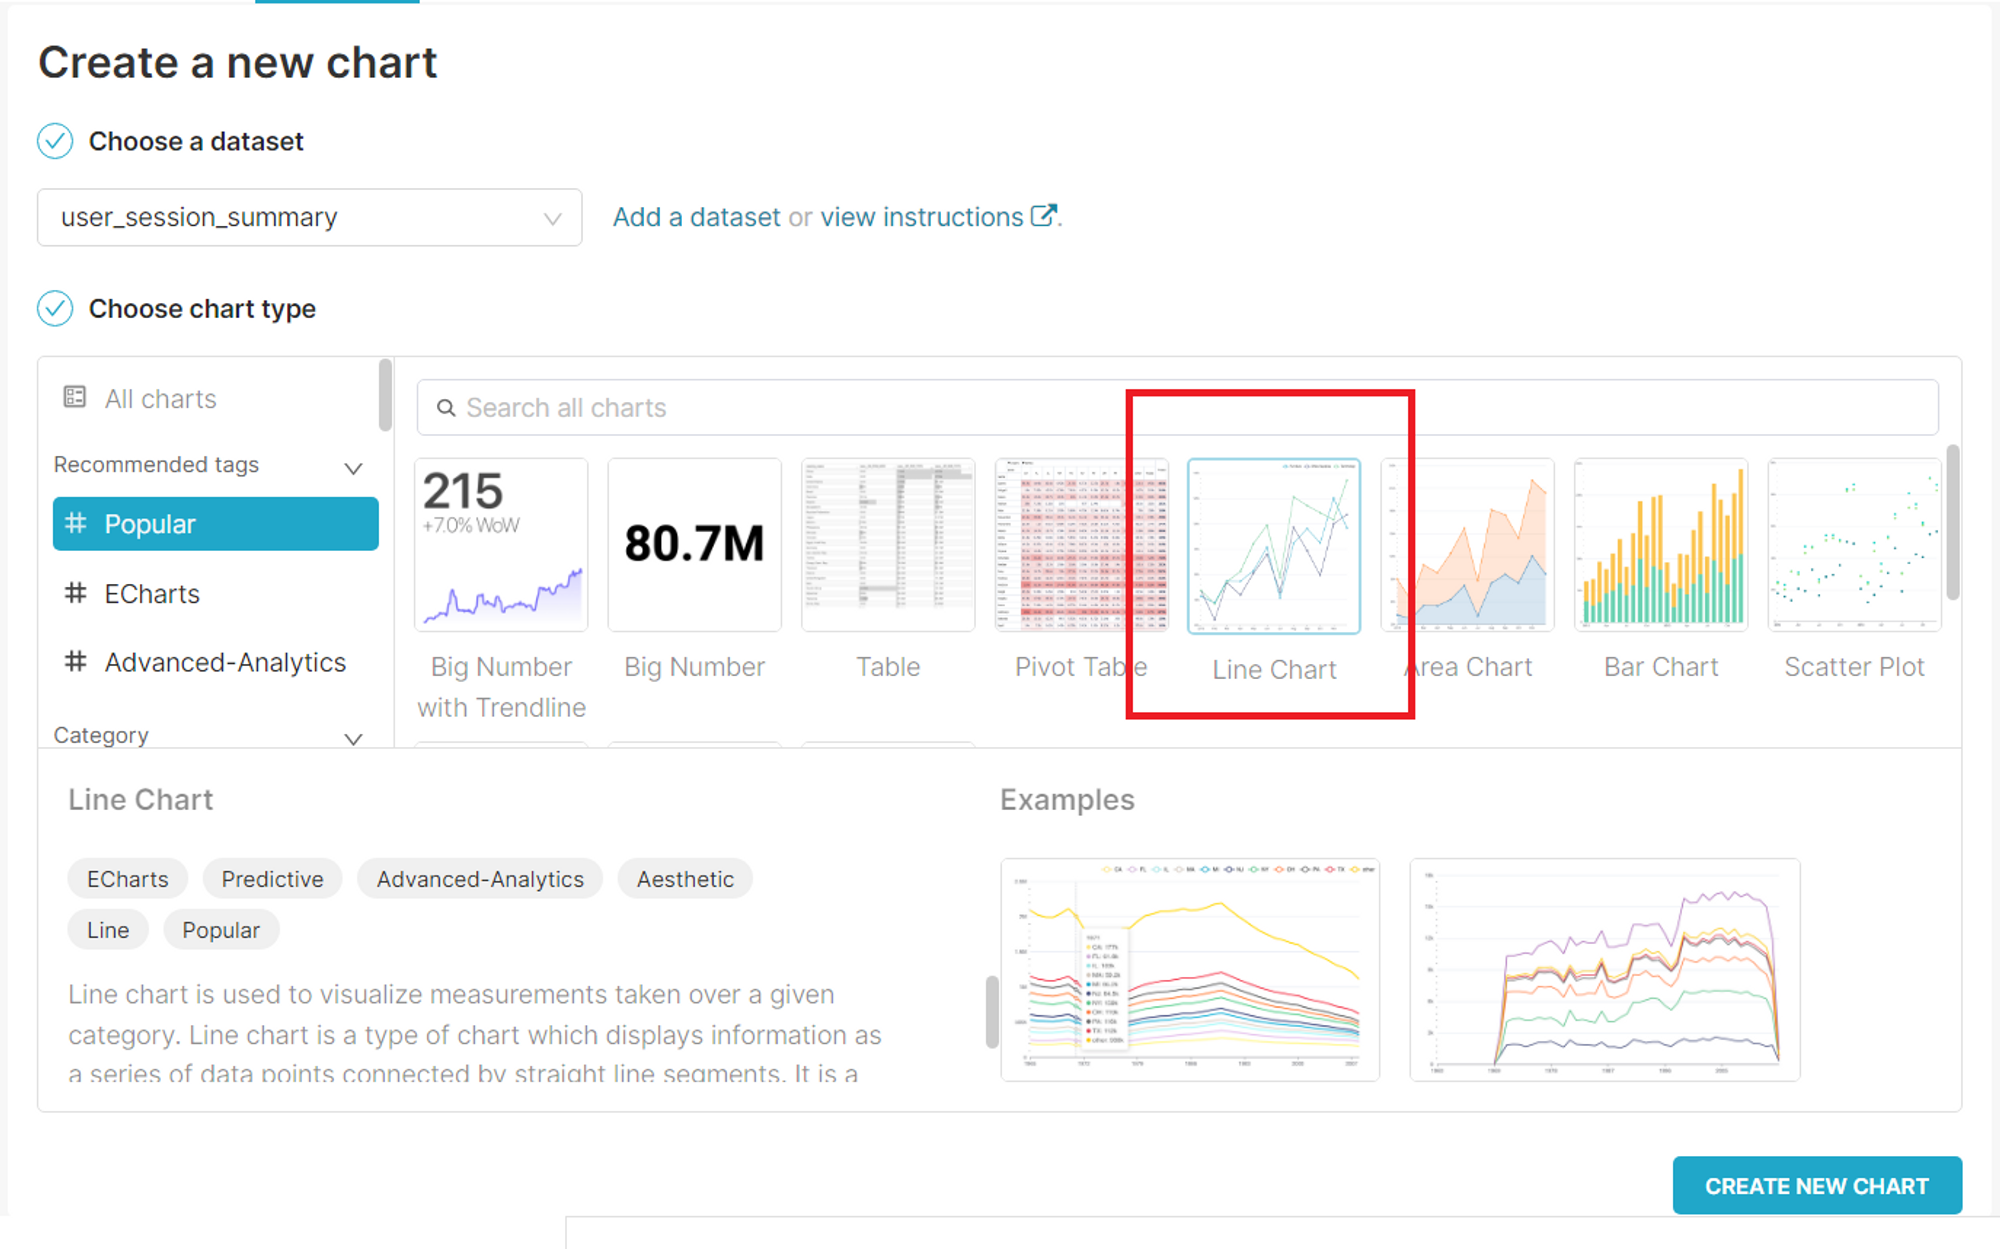Select the Area Chart icon

pos(1467,545)
